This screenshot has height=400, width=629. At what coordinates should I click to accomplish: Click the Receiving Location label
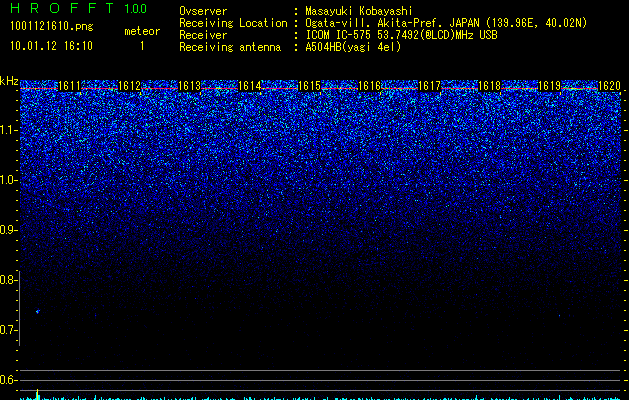tap(233, 23)
